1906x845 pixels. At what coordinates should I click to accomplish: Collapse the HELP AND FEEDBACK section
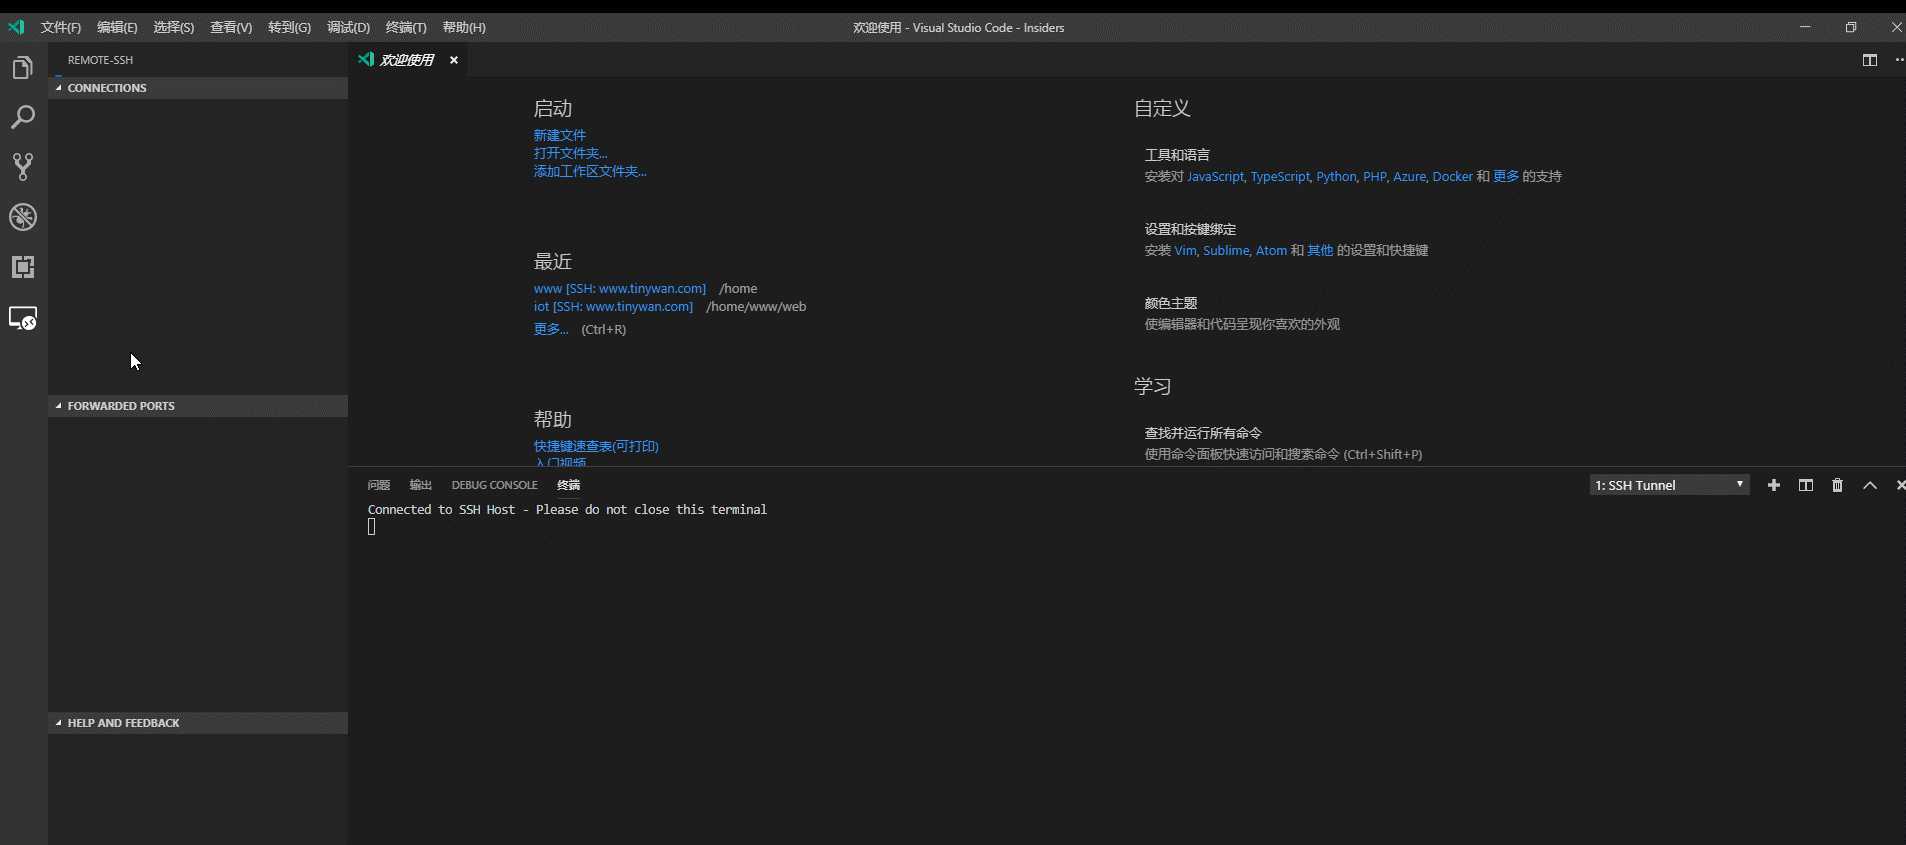click(198, 723)
